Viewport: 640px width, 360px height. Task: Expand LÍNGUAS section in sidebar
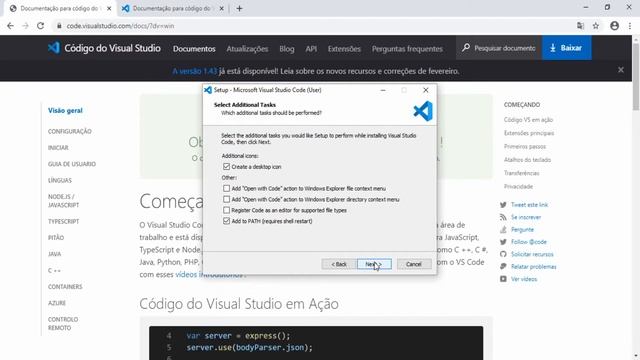coord(60,180)
